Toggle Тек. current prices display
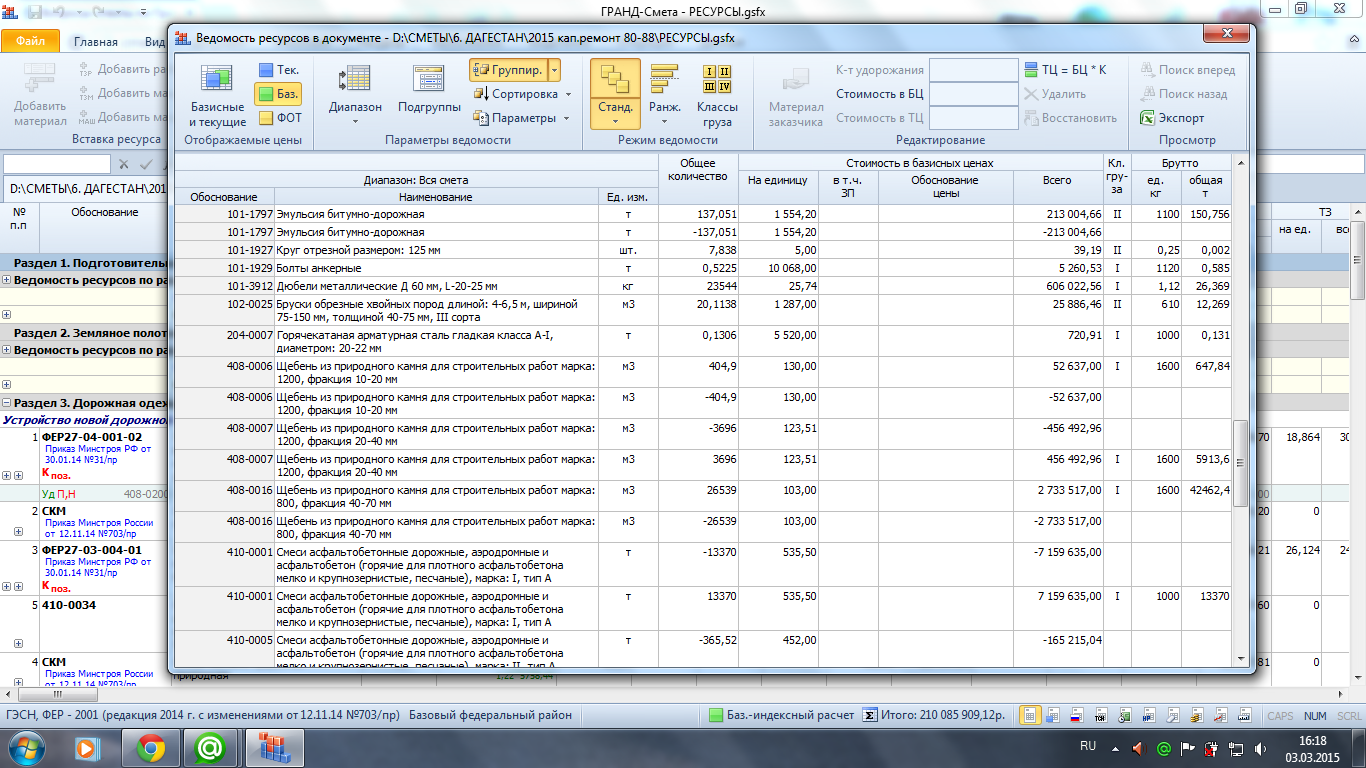The width and height of the screenshot is (1366, 768). 279,70
